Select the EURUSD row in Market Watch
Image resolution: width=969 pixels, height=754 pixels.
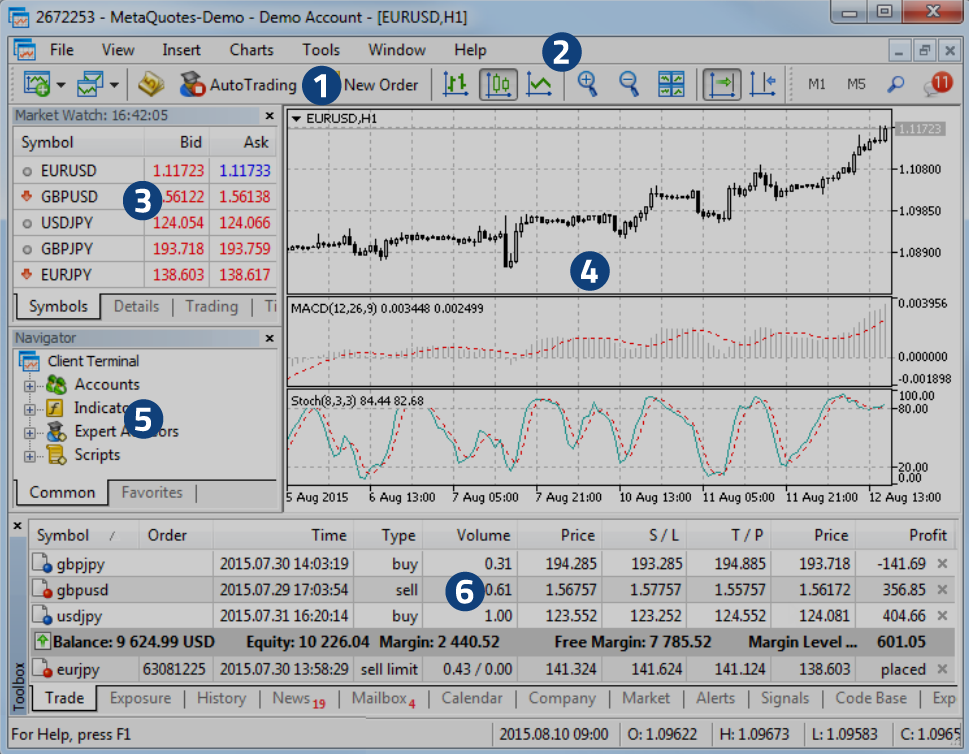tap(145, 171)
